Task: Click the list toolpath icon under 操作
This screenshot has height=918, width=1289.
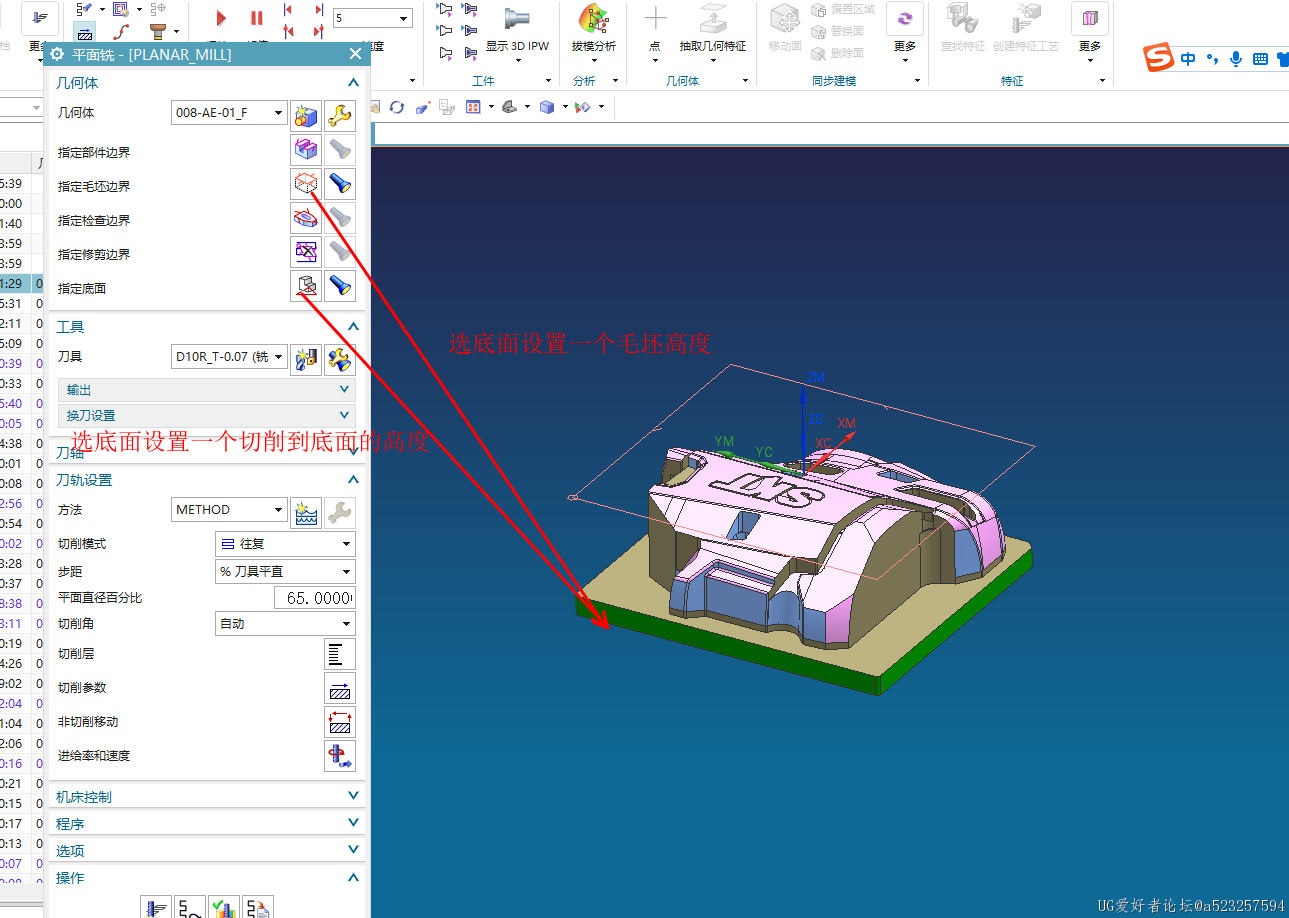Action: (258, 908)
